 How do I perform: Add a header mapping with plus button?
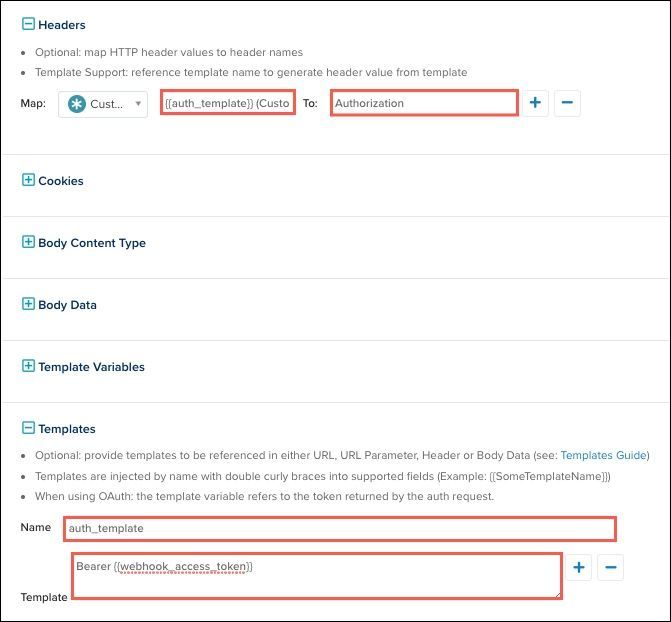535,103
